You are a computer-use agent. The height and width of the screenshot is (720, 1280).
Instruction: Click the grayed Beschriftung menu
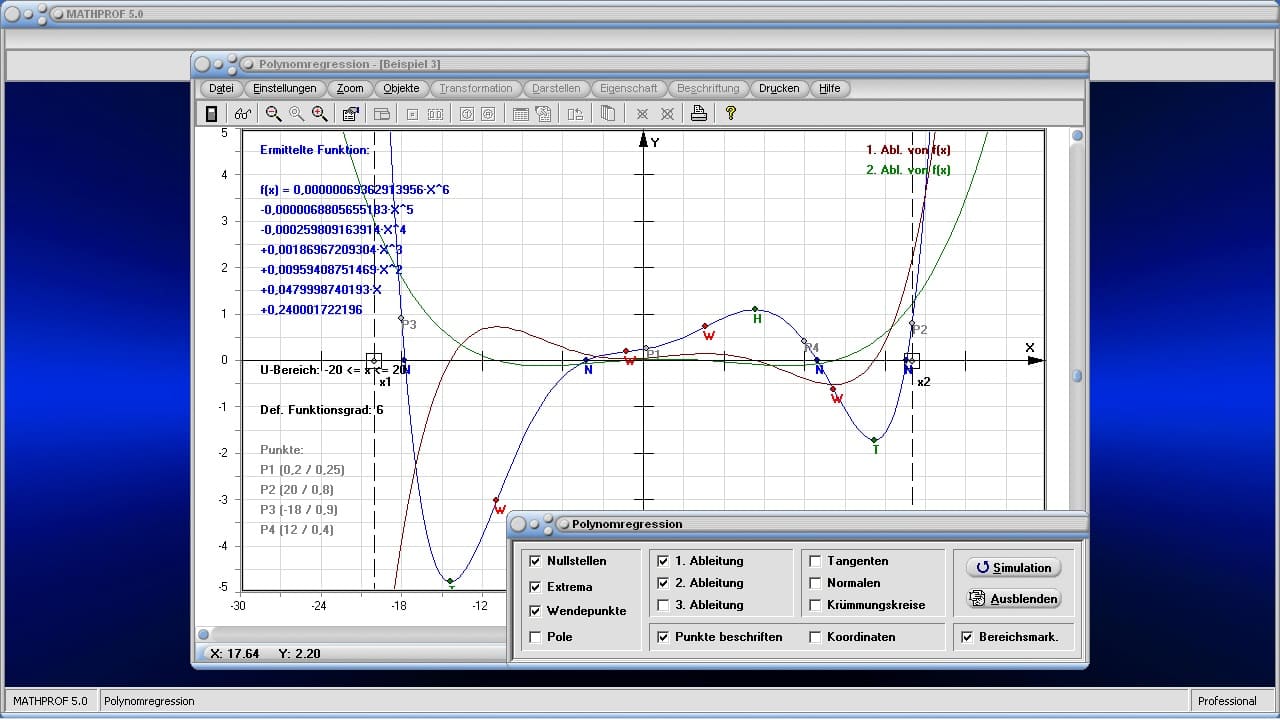point(708,88)
